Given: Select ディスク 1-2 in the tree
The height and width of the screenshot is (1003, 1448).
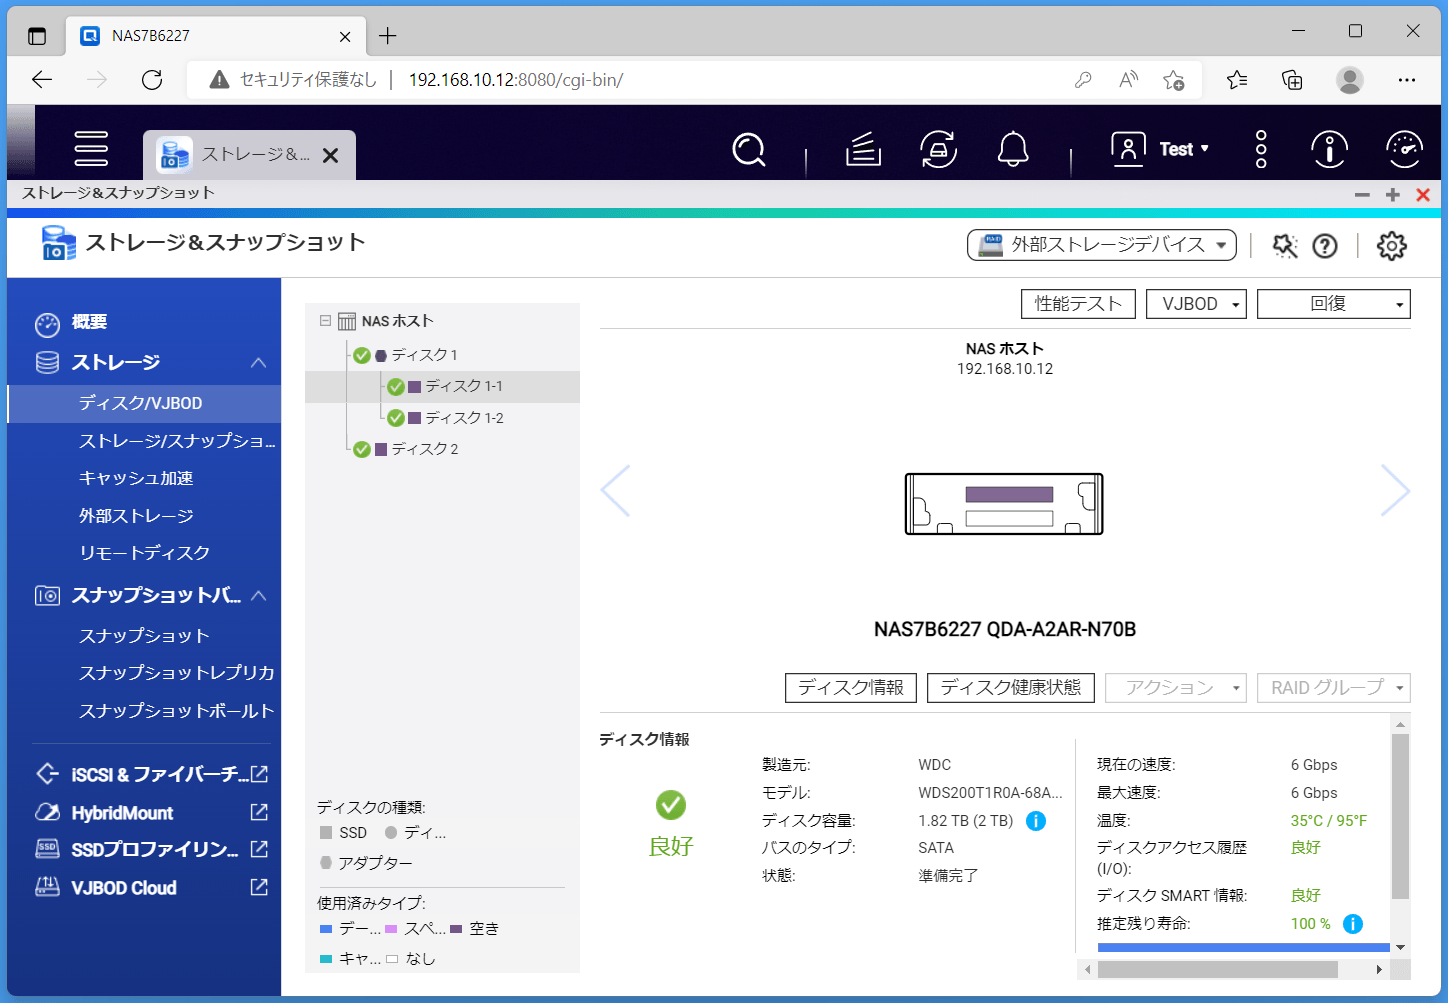Looking at the screenshot, I should 464,418.
